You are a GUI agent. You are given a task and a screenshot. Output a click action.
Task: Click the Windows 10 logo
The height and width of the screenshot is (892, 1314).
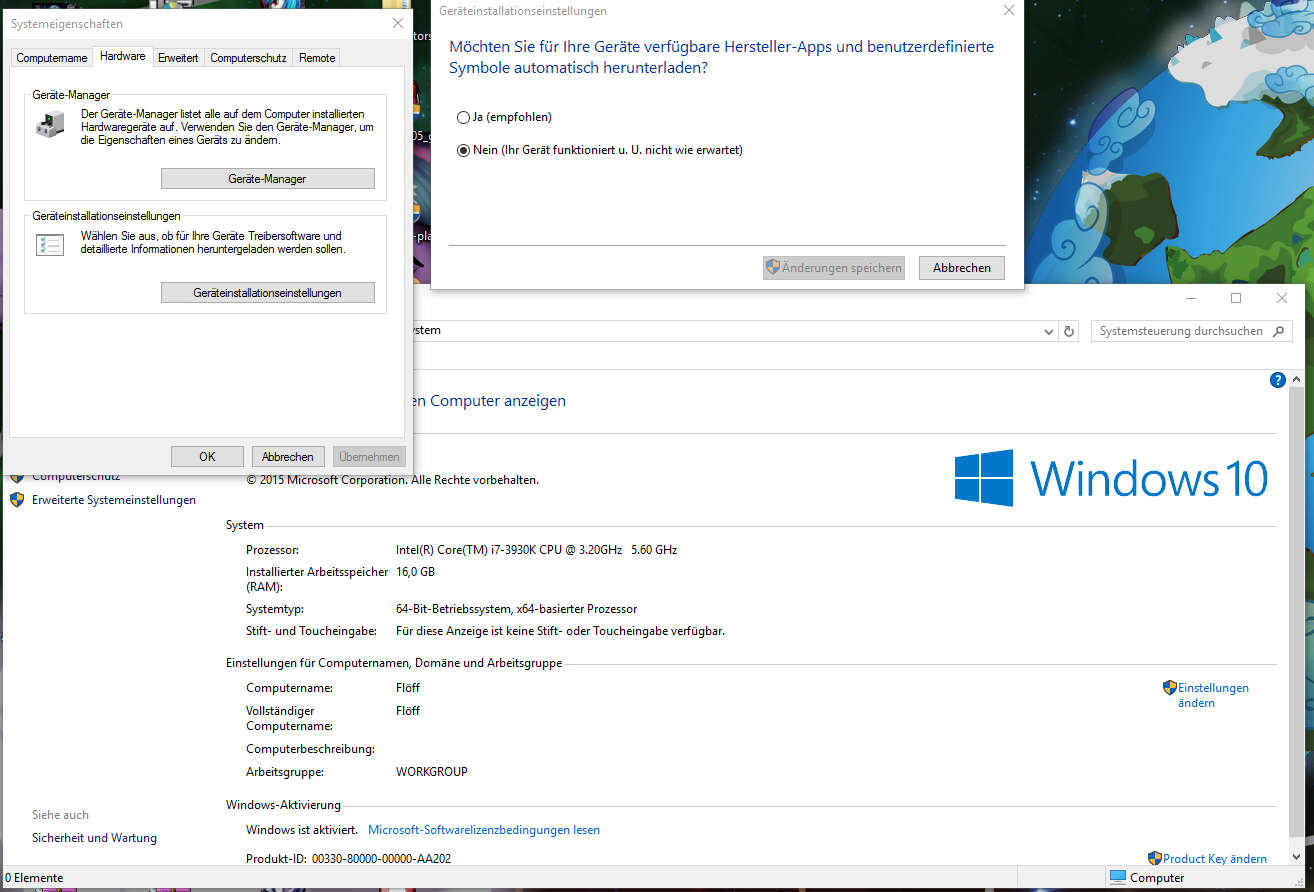pos(1111,478)
